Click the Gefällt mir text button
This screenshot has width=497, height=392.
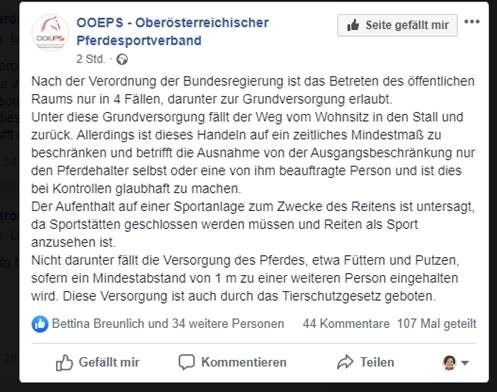[109, 362]
